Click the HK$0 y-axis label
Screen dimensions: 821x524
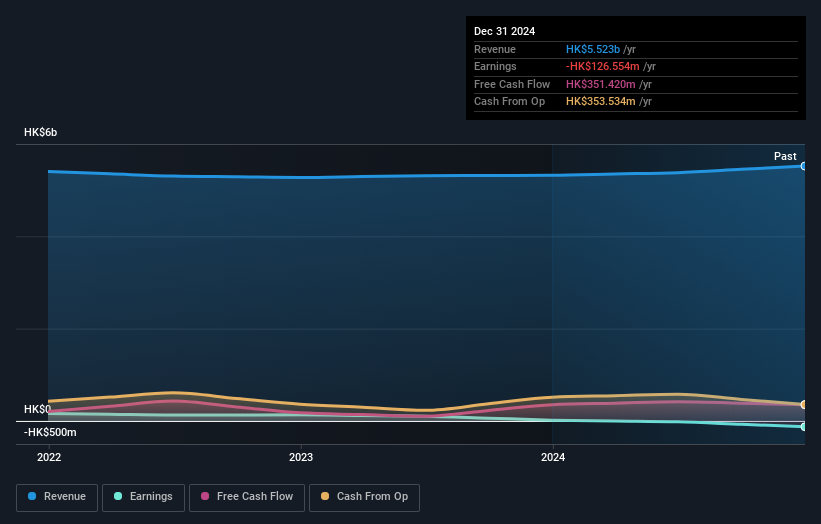(x=38, y=409)
